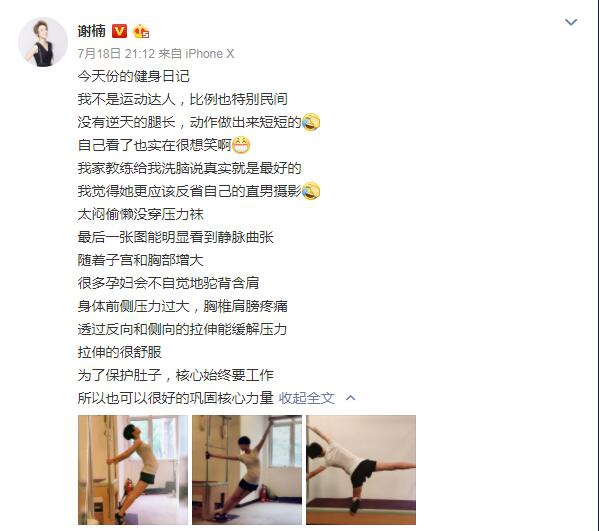Open the third leg-raise photo thumbnail
The image size is (599, 531).
tap(361, 470)
